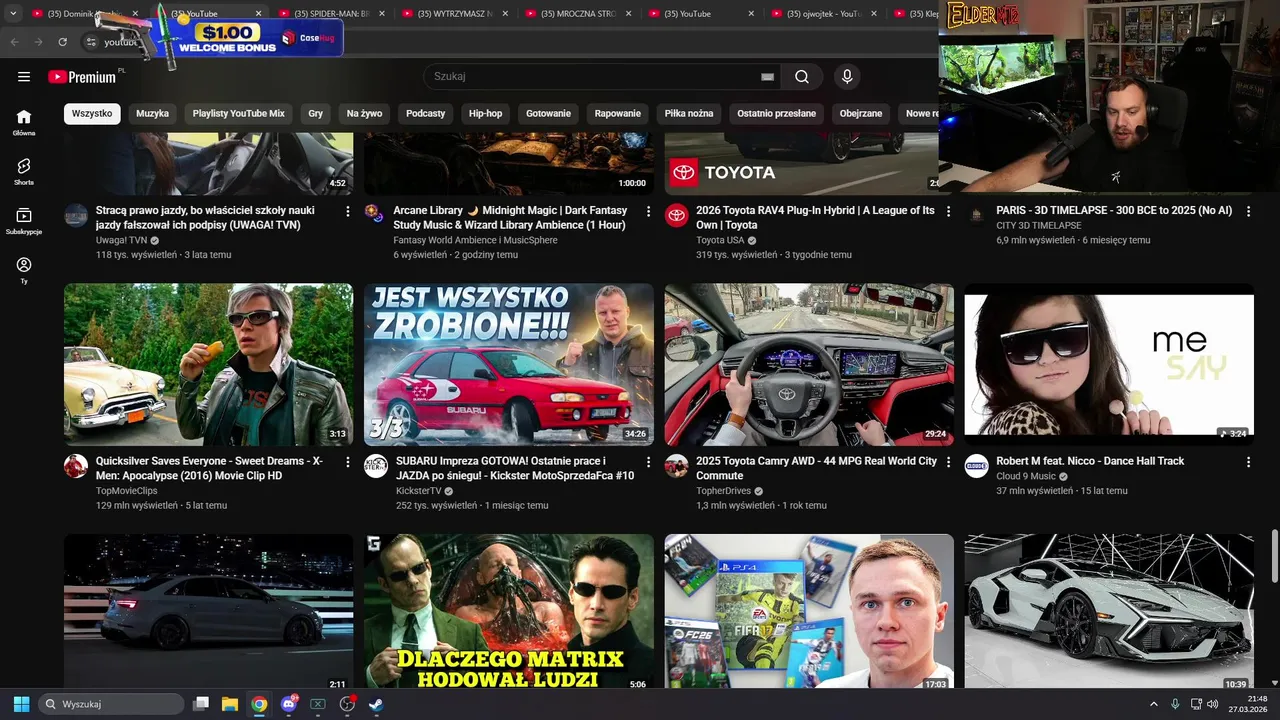Play the Quicksilver Saves Everyone thumbnail

(208, 364)
